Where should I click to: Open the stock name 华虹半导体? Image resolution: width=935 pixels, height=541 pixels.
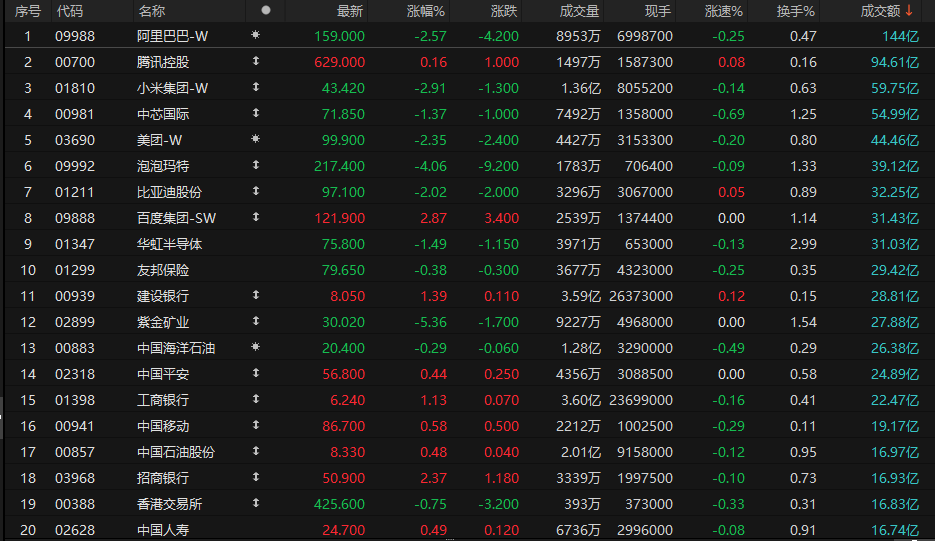click(169, 244)
